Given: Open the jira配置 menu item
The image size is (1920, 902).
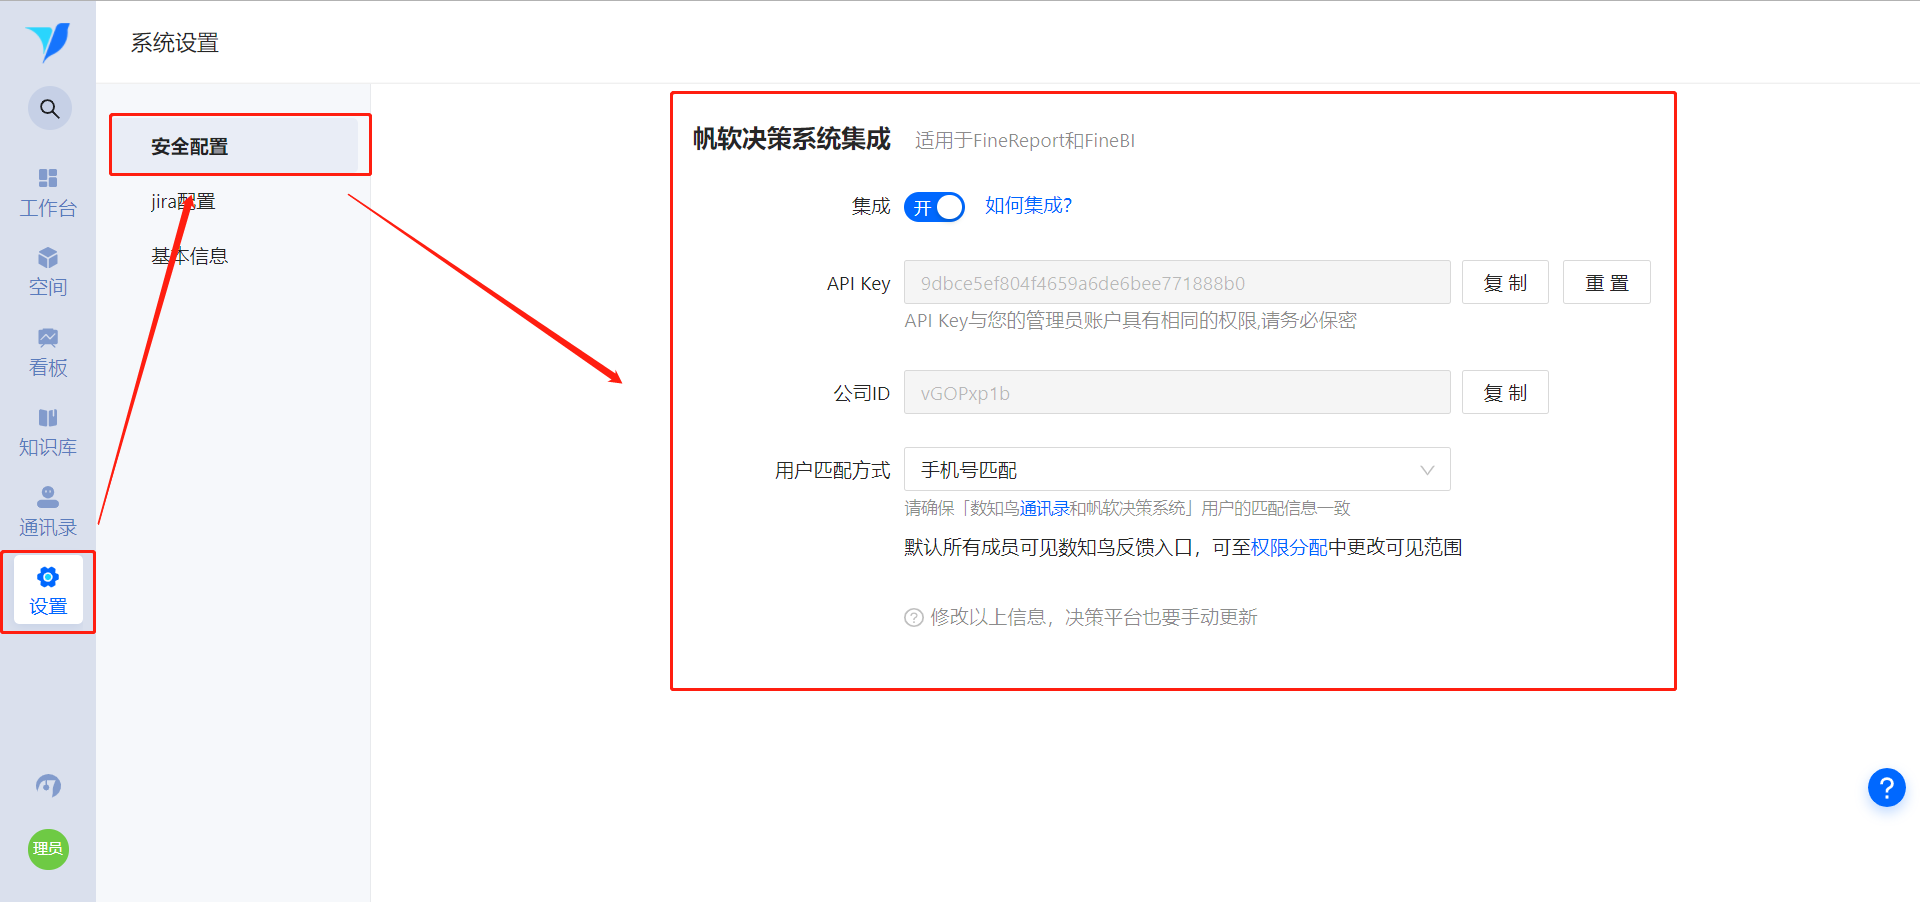Looking at the screenshot, I should (183, 201).
